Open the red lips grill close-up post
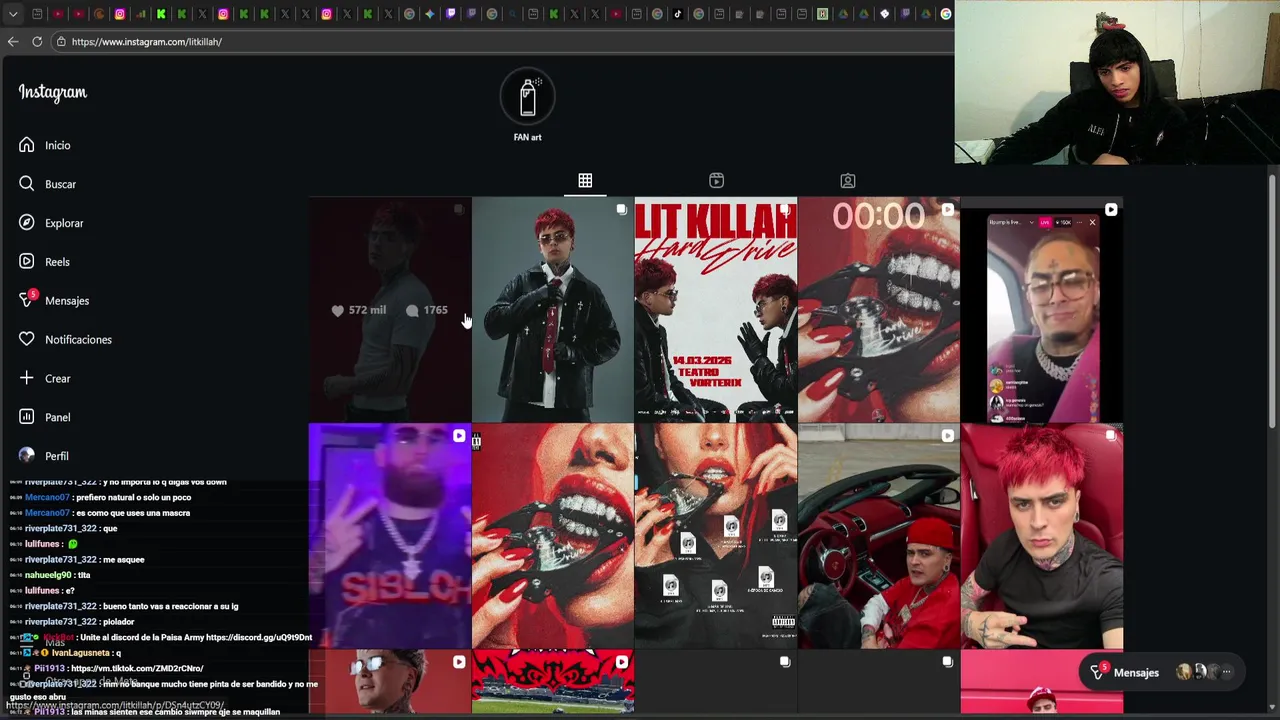Viewport: 1280px width, 720px height. (x=552, y=536)
